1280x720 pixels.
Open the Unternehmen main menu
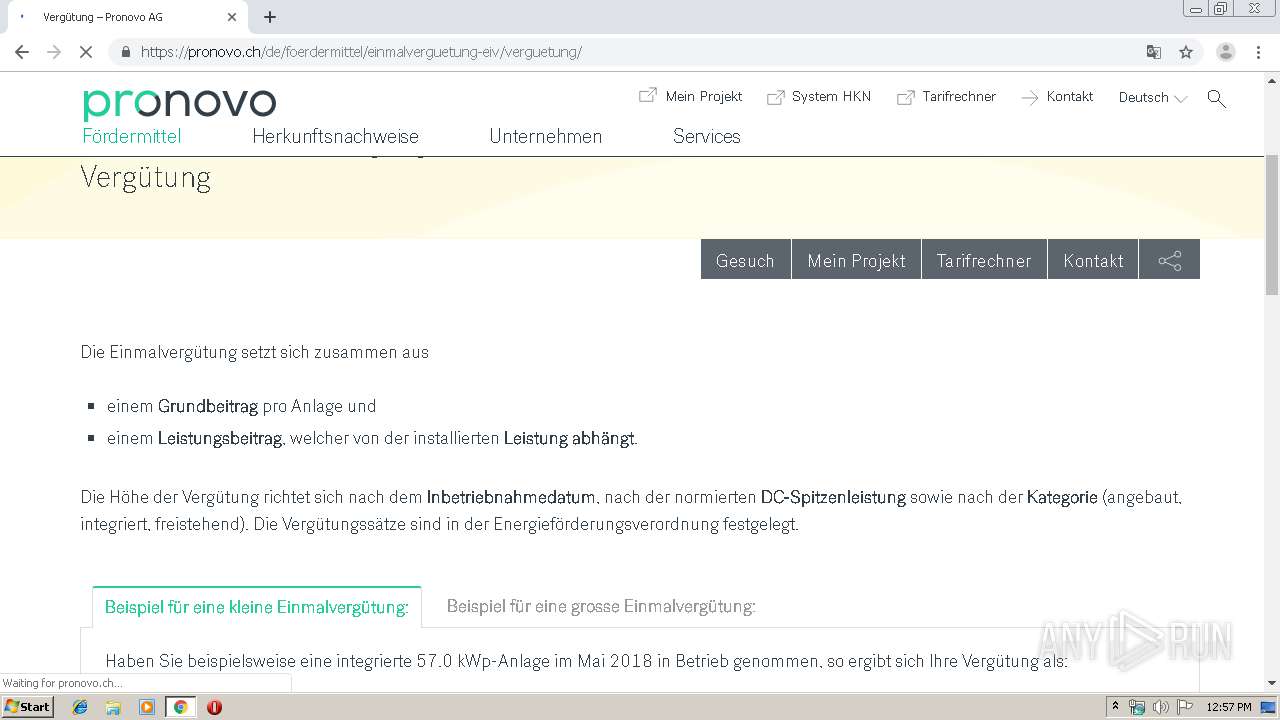545,137
